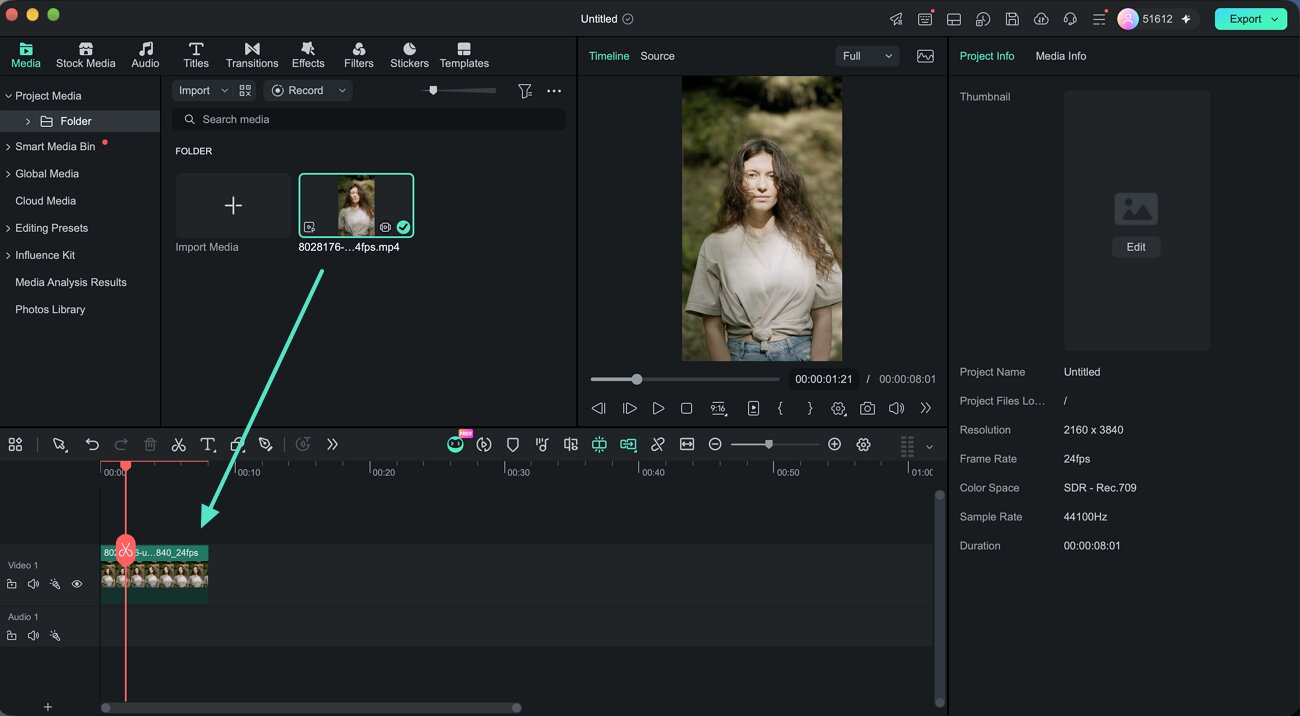Open the filter icon in media panel
The height and width of the screenshot is (716, 1300).
(525, 91)
